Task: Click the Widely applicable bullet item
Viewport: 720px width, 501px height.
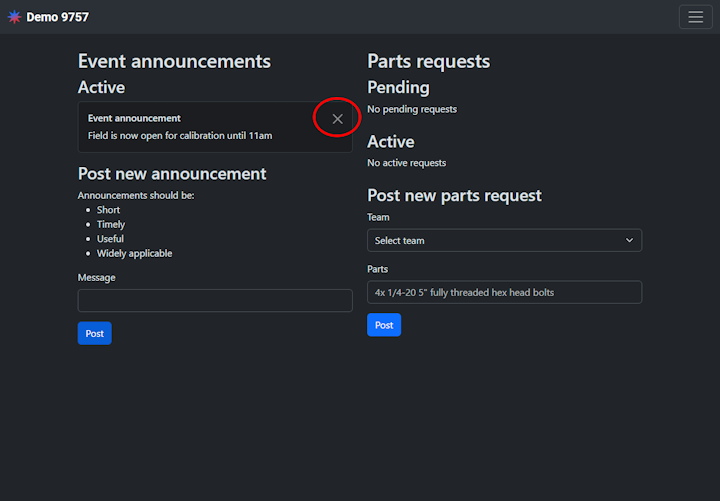Action: [134, 253]
